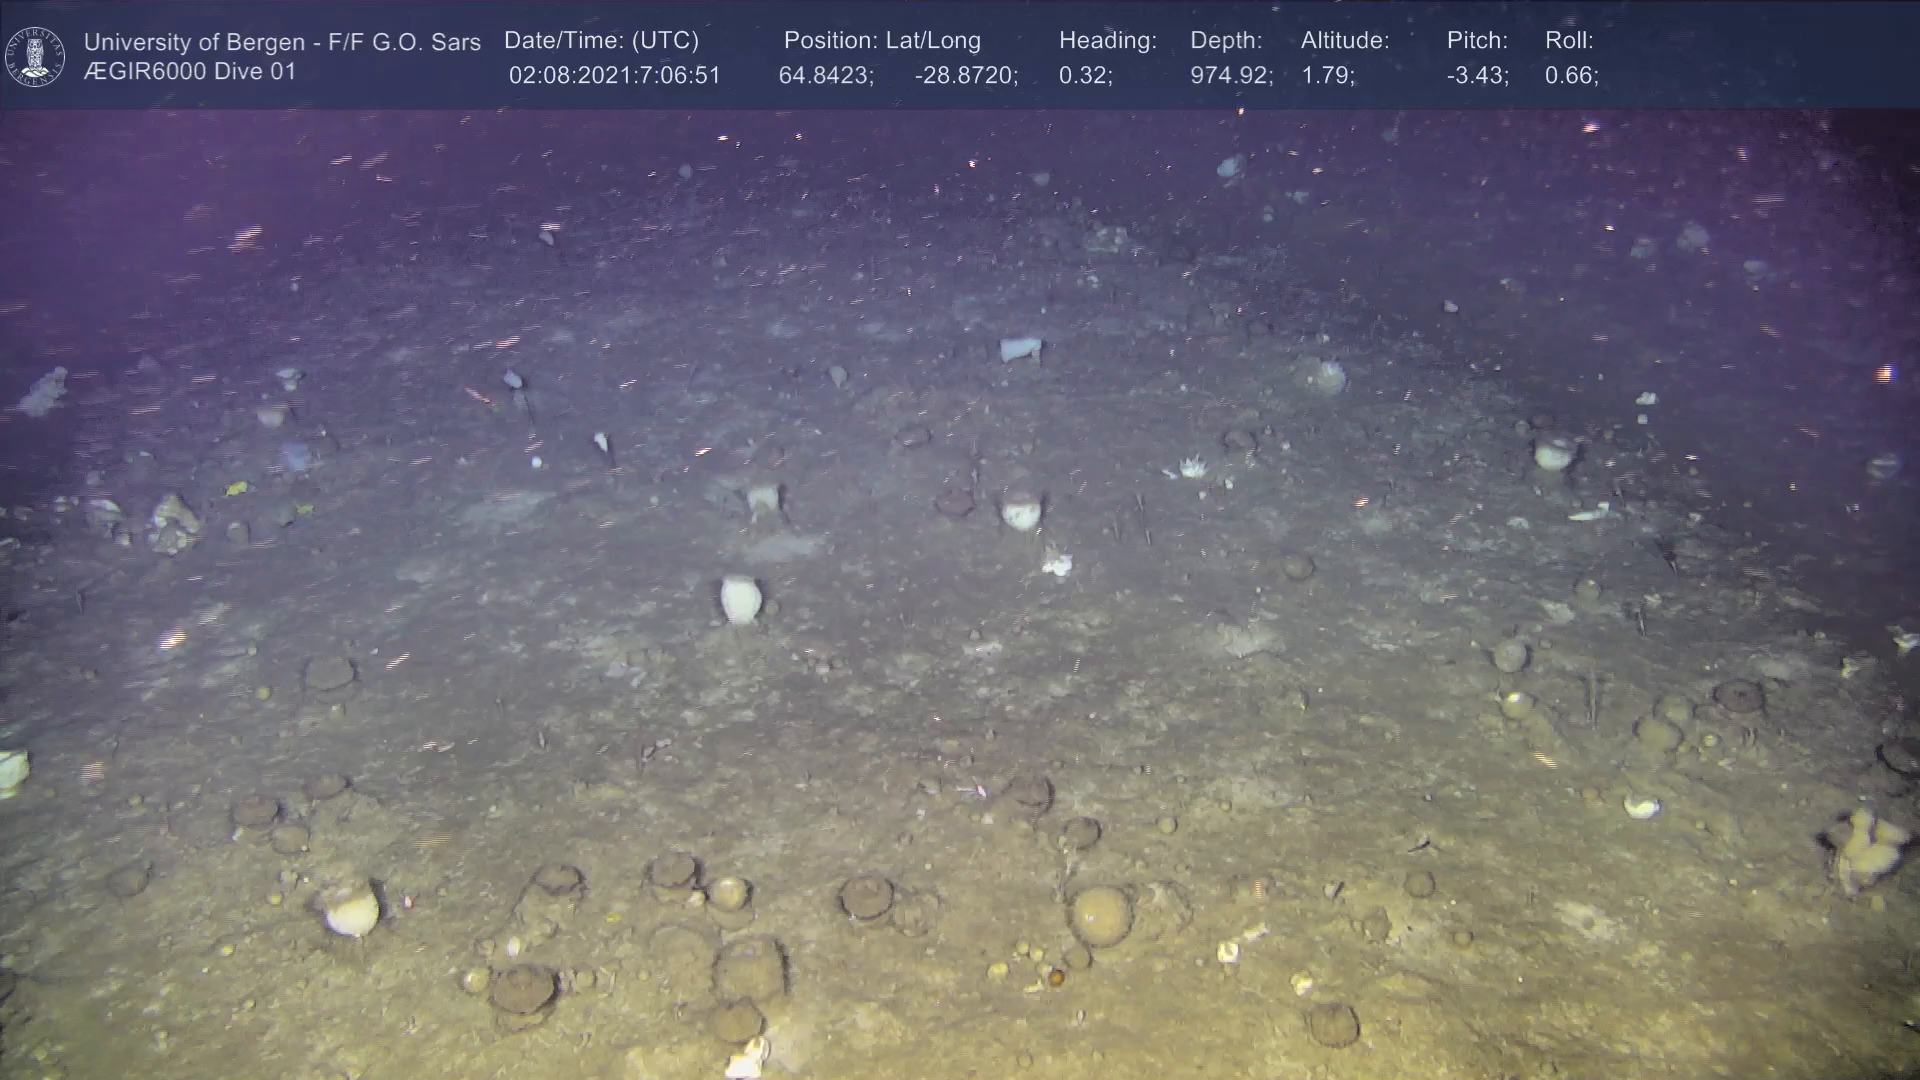Click the Roll label
This screenshot has width=1920, height=1080.
click(x=1568, y=40)
